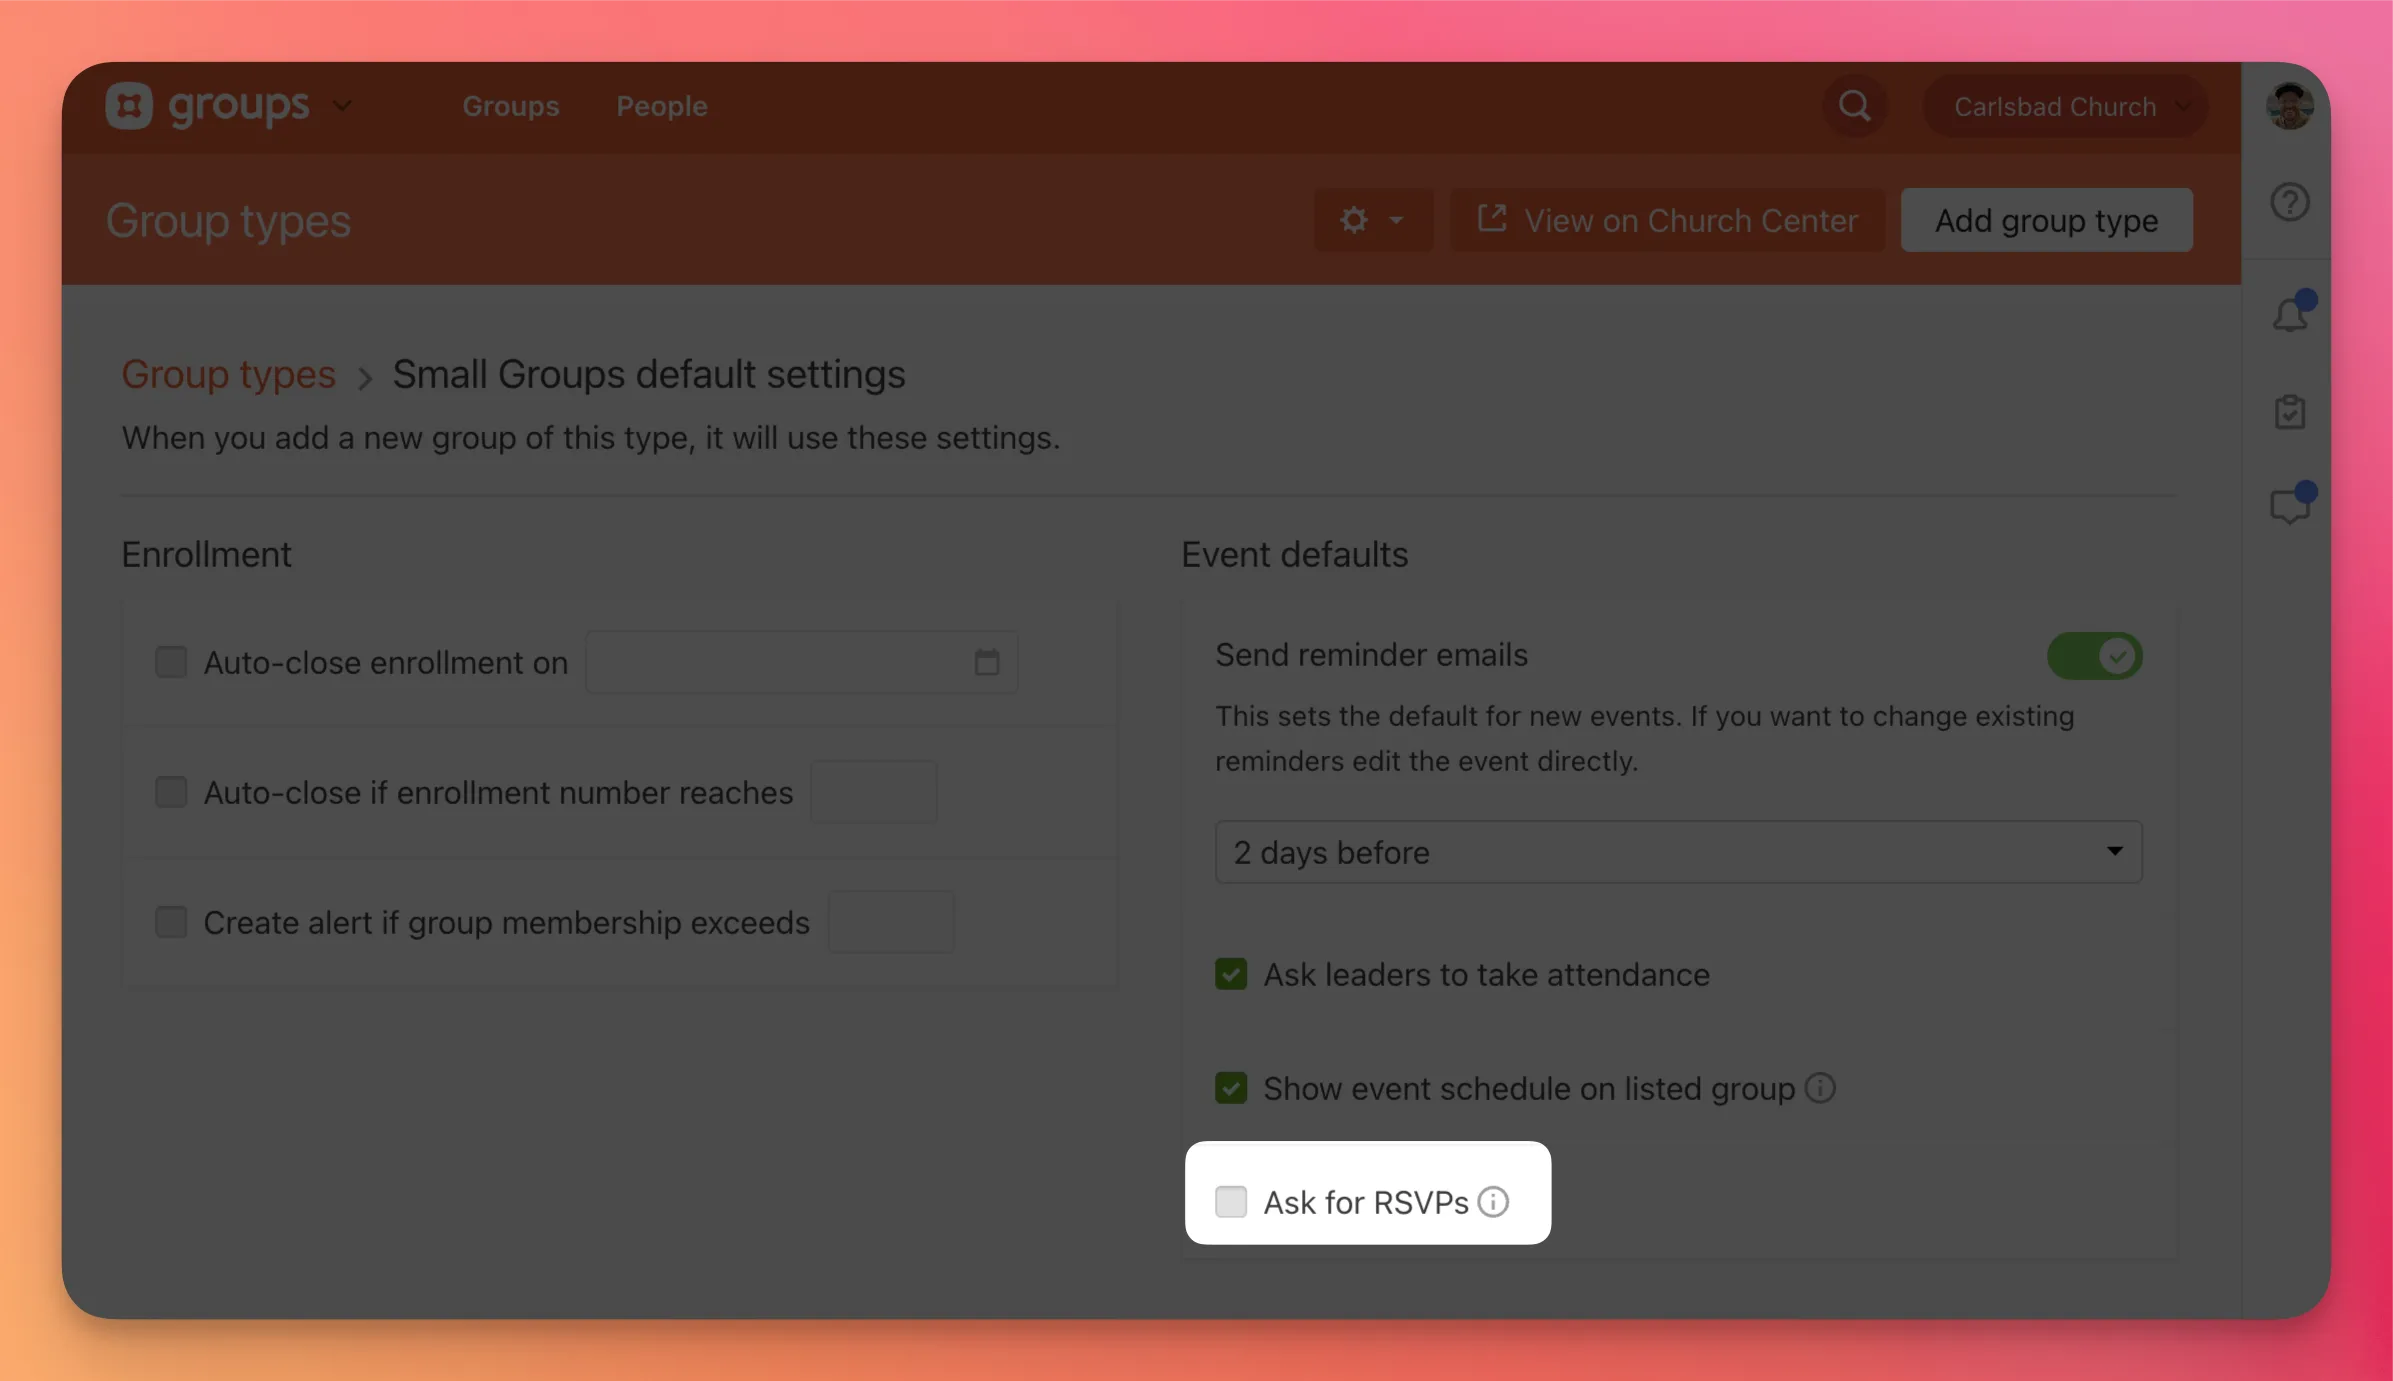The width and height of the screenshot is (2393, 1381).
Task: Open notifications via the bell icon
Action: (2290, 312)
